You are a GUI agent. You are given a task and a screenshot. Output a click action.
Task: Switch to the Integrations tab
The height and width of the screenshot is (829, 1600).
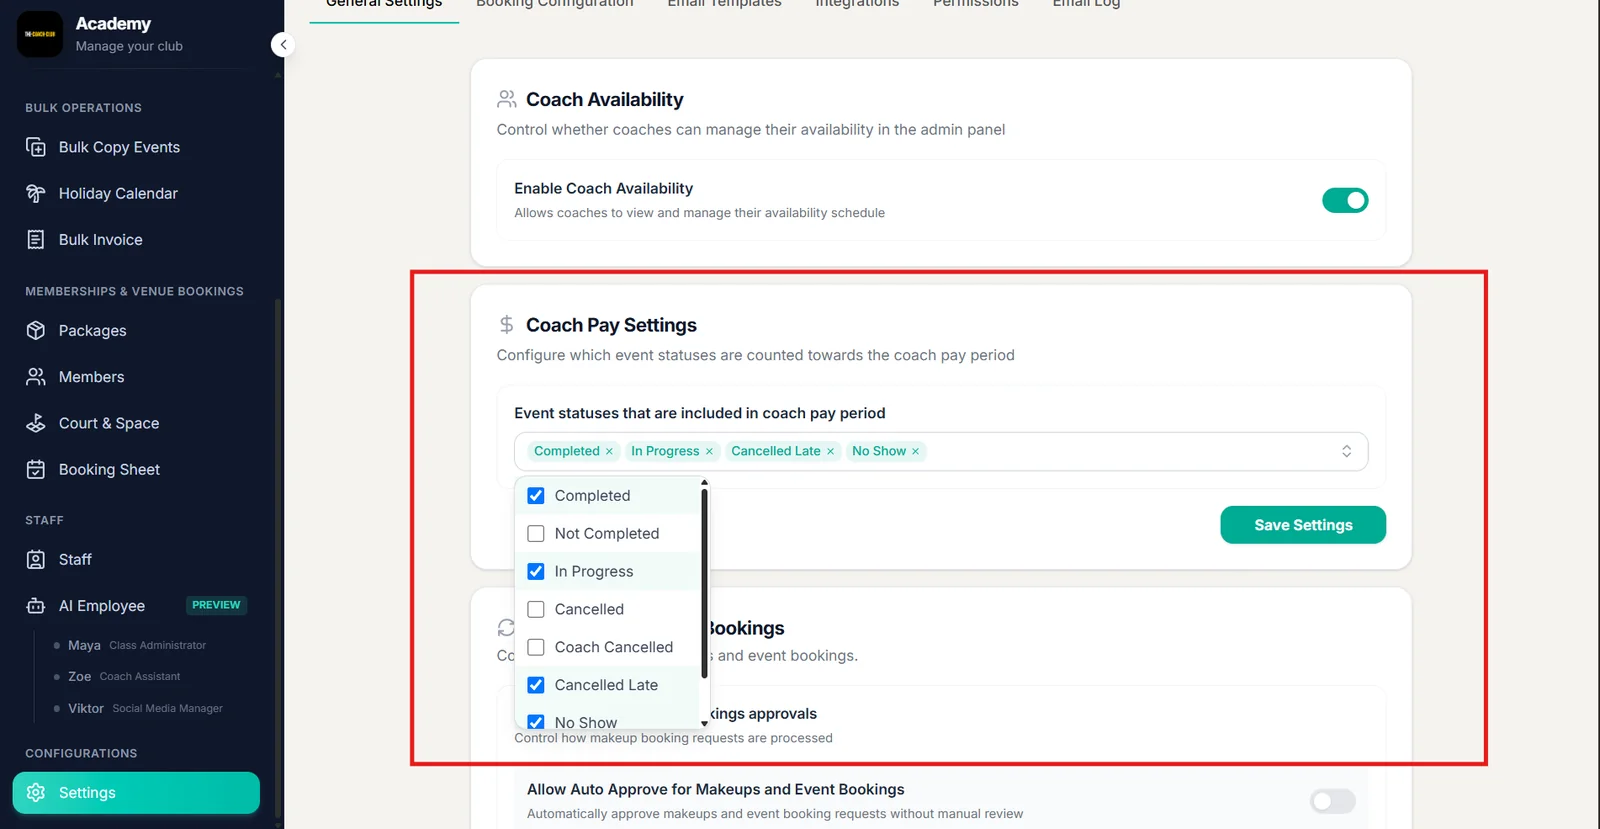857,4
